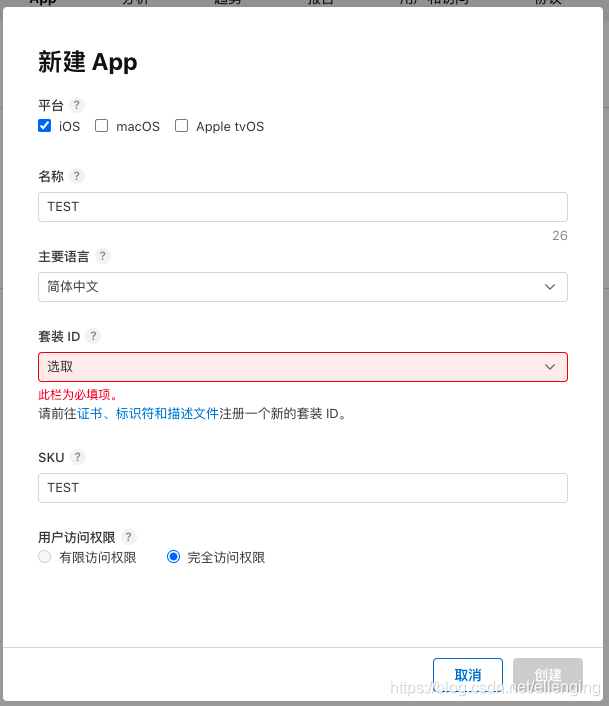Open the help icon next to 名称
Viewport: 609px width, 706px height.
tap(77, 176)
